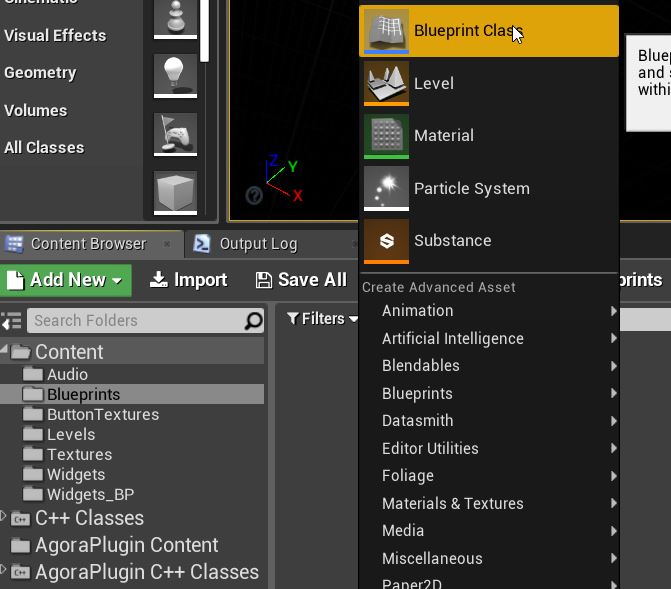Click the Import button
The image size is (671, 589).
[x=189, y=280]
